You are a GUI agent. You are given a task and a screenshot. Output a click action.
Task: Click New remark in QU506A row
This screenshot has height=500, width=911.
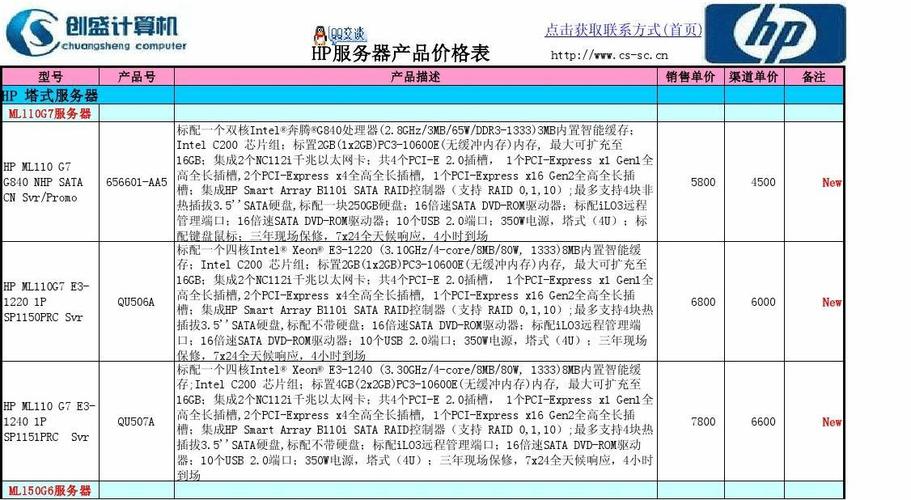coord(831,302)
